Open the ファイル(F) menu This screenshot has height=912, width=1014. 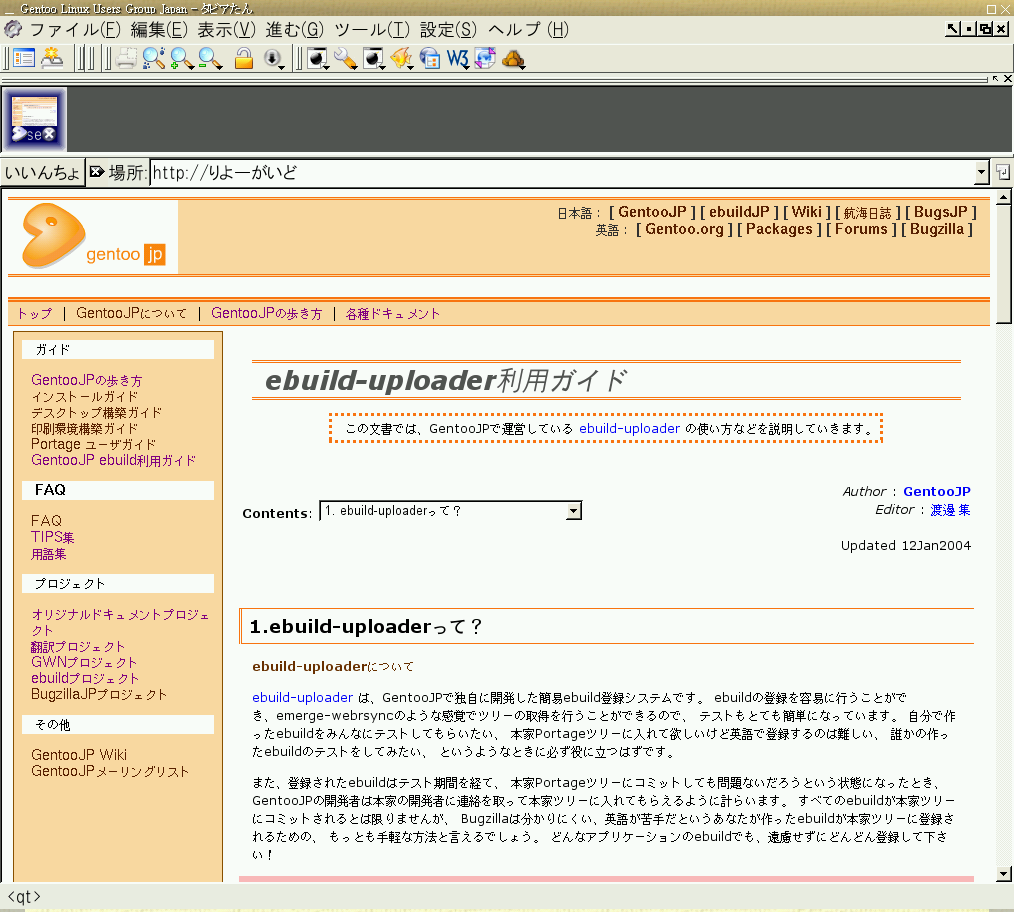pyautogui.click(x=75, y=30)
